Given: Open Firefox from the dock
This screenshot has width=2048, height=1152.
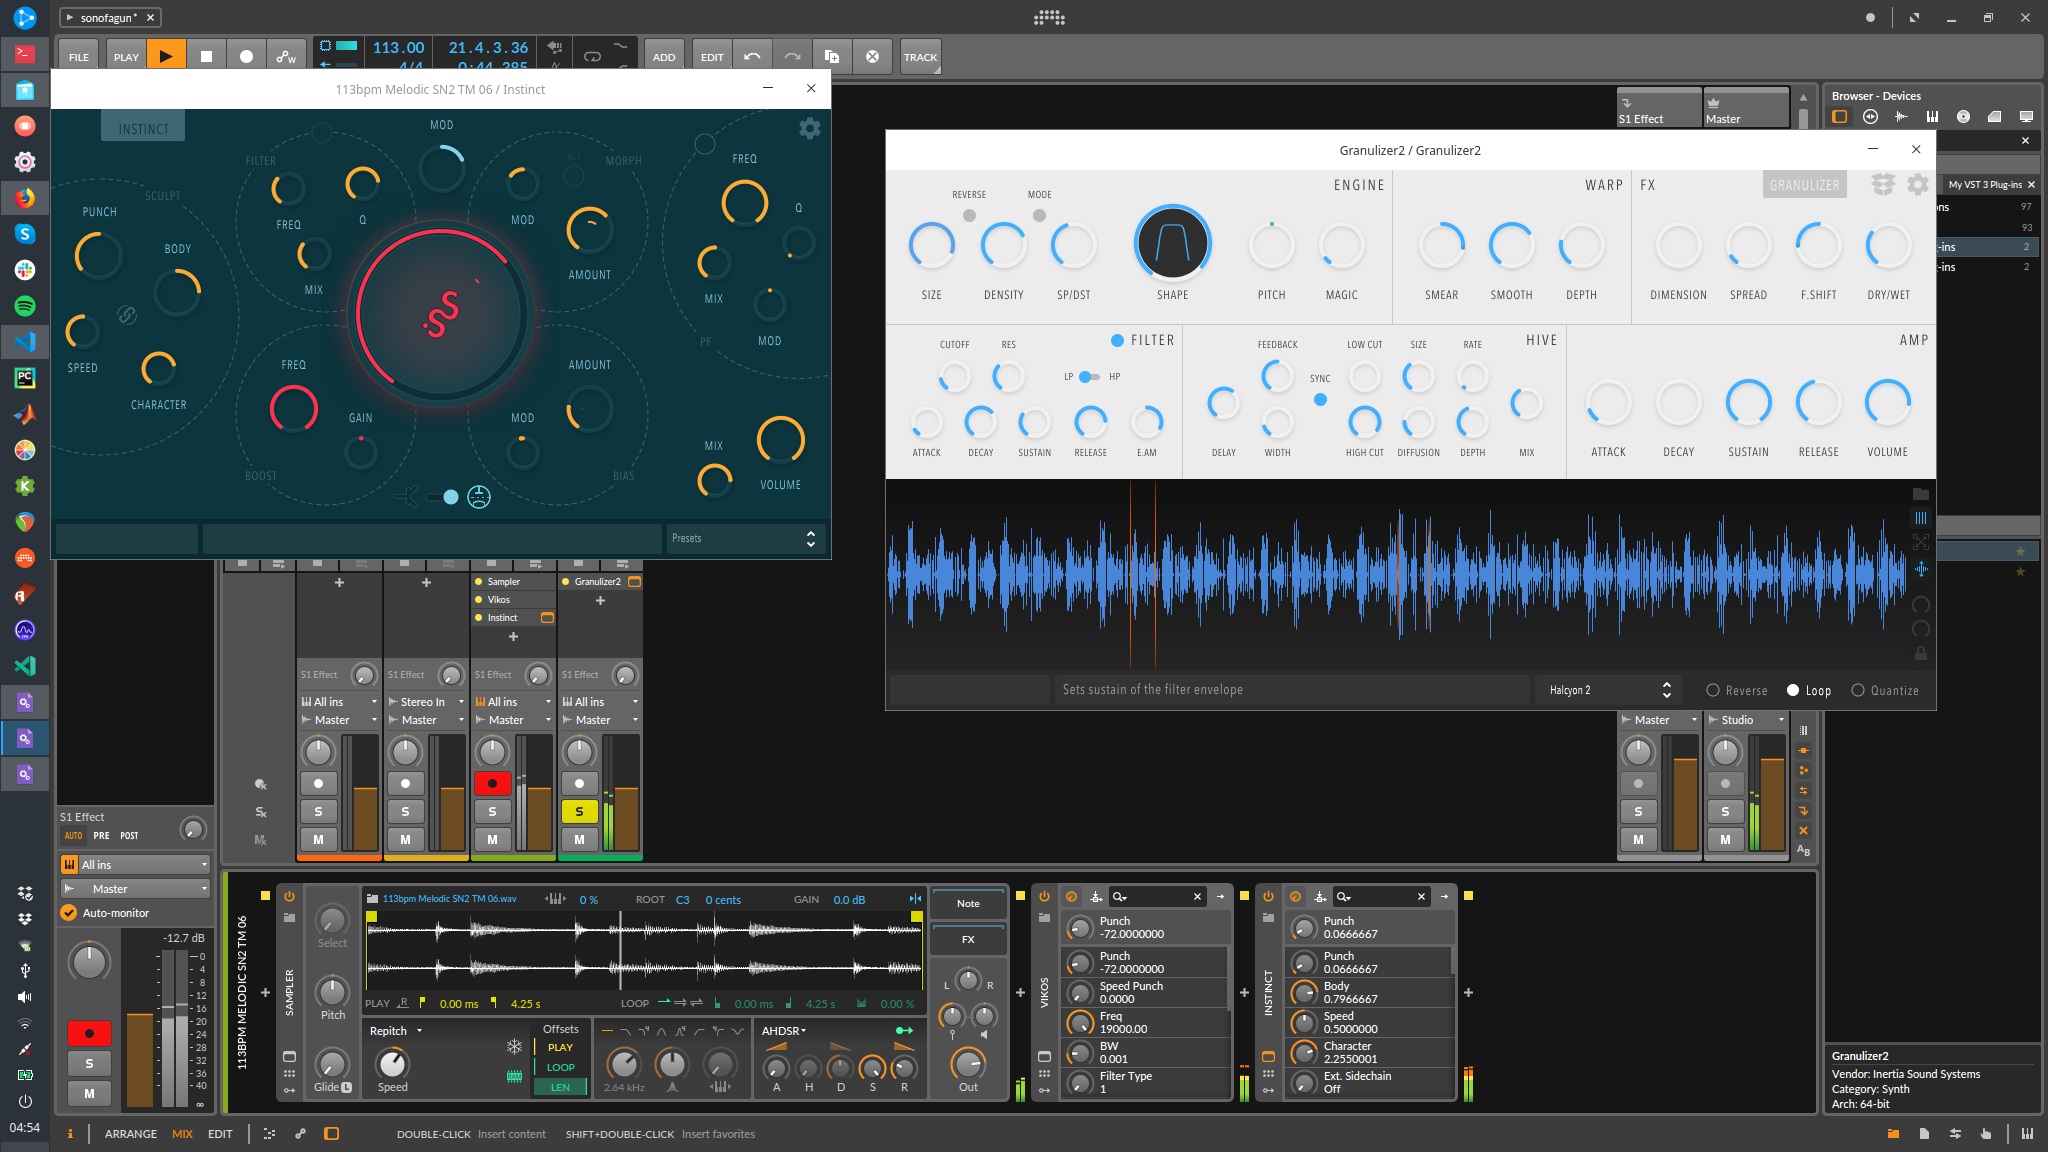Looking at the screenshot, I should pyautogui.click(x=25, y=197).
